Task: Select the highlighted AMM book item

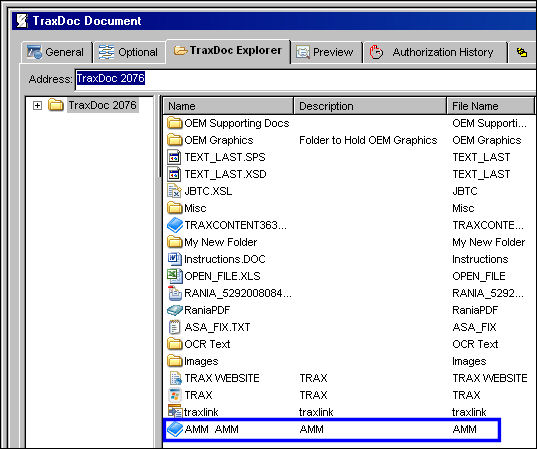Action: pyautogui.click(x=332, y=429)
